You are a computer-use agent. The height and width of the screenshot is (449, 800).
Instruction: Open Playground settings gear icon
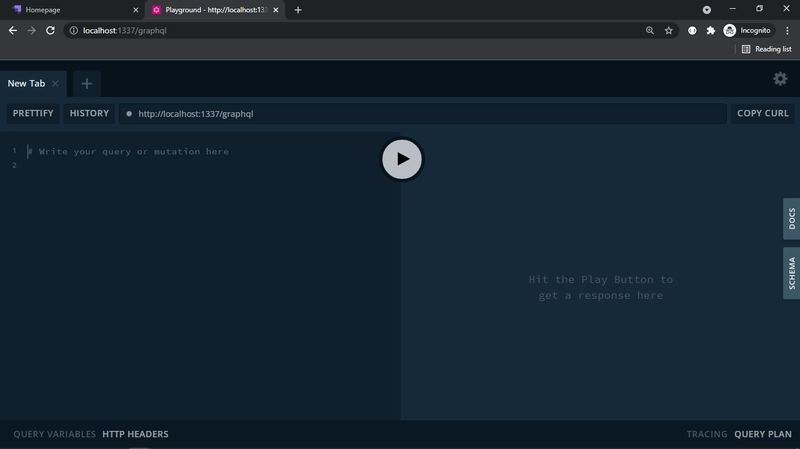click(x=780, y=79)
